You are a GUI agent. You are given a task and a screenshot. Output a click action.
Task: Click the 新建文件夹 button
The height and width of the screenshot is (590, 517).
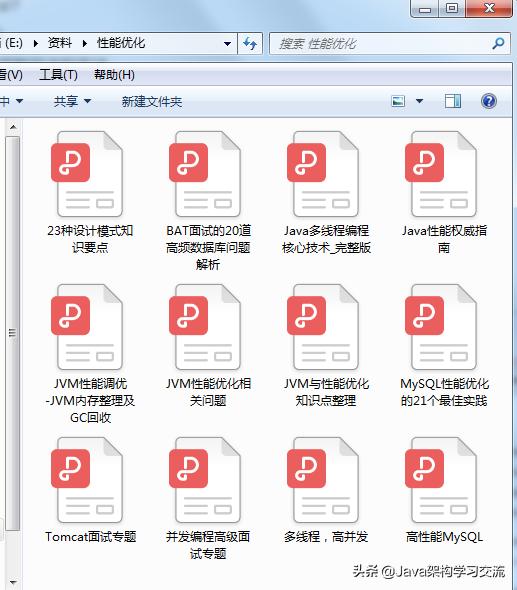tap(152, 102)
